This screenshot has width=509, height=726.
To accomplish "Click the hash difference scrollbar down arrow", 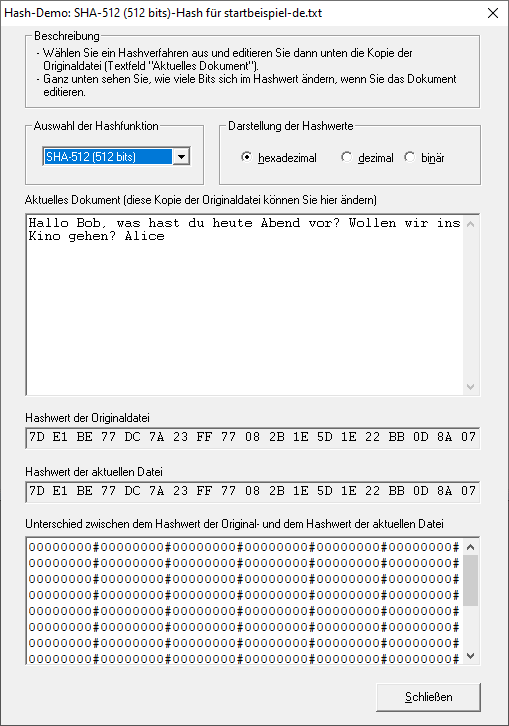I will pyautogui.click(x=471, y=656).
